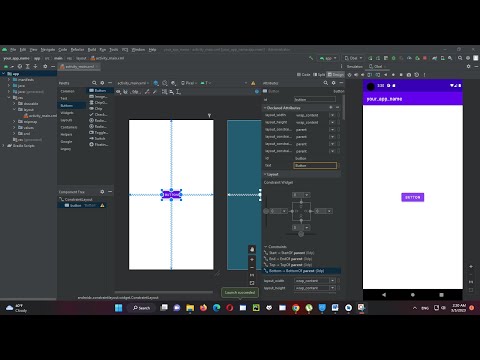Image resolution: width=480 pixels, height=360 pixels.
Task: Expand the java folder in project tree
Action: click(x=9, y=86)
